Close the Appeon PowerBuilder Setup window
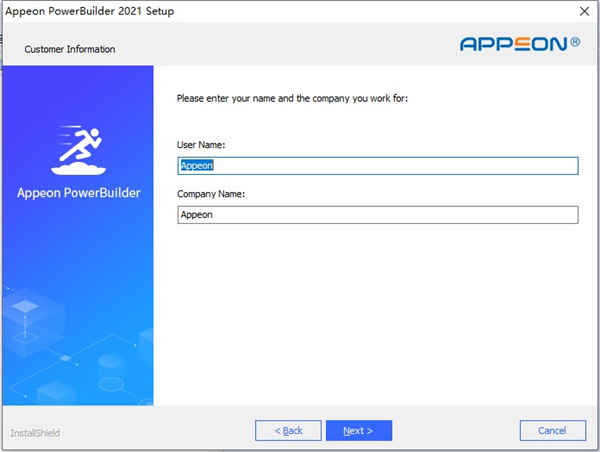This screenshot has height=452, width=600. 584,11
